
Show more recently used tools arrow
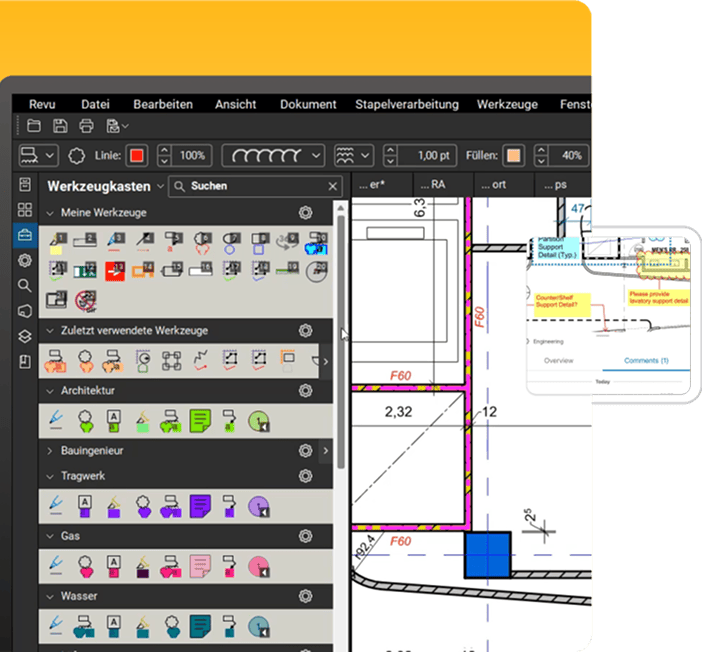[326, 361]
